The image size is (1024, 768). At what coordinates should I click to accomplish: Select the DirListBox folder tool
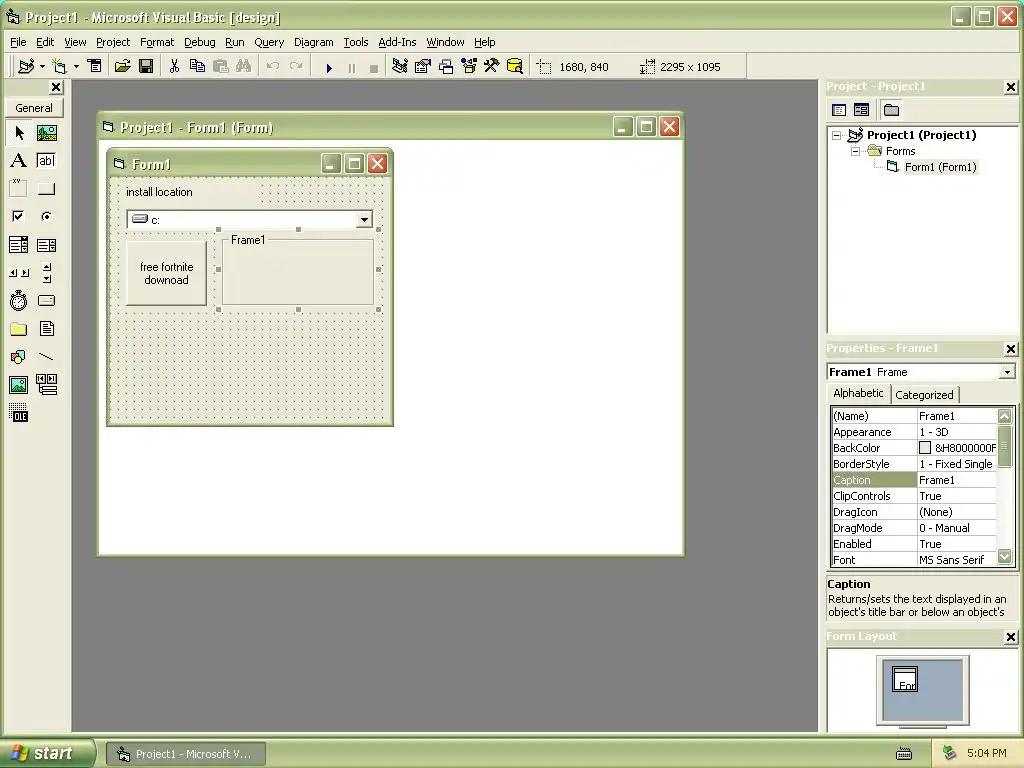(x=18, y=328)
